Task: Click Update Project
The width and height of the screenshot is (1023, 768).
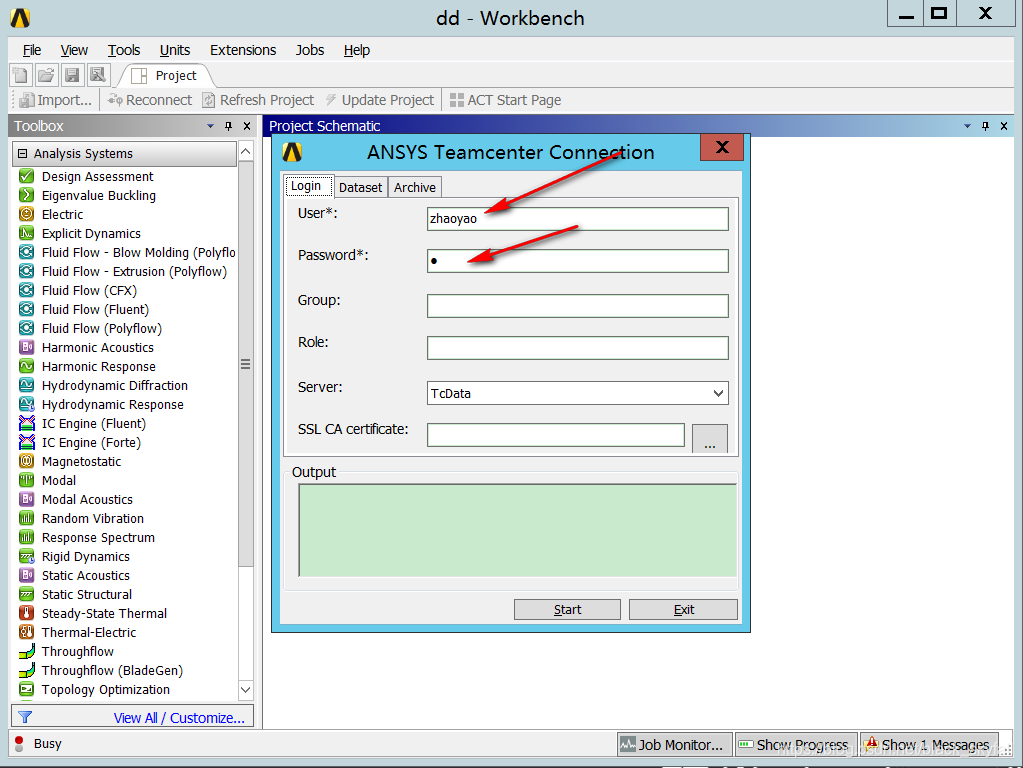Action: coord(380,100)
